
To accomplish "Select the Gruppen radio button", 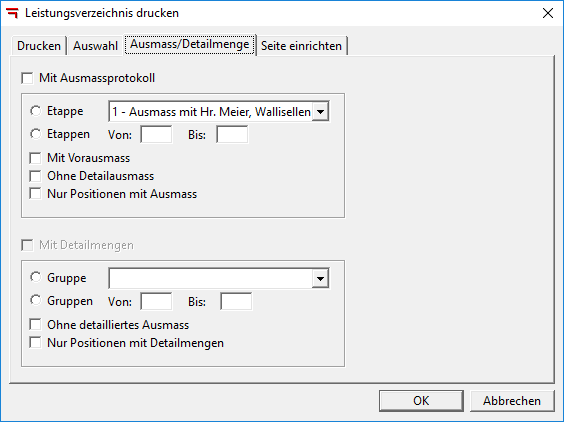I will tap(36, 301).
